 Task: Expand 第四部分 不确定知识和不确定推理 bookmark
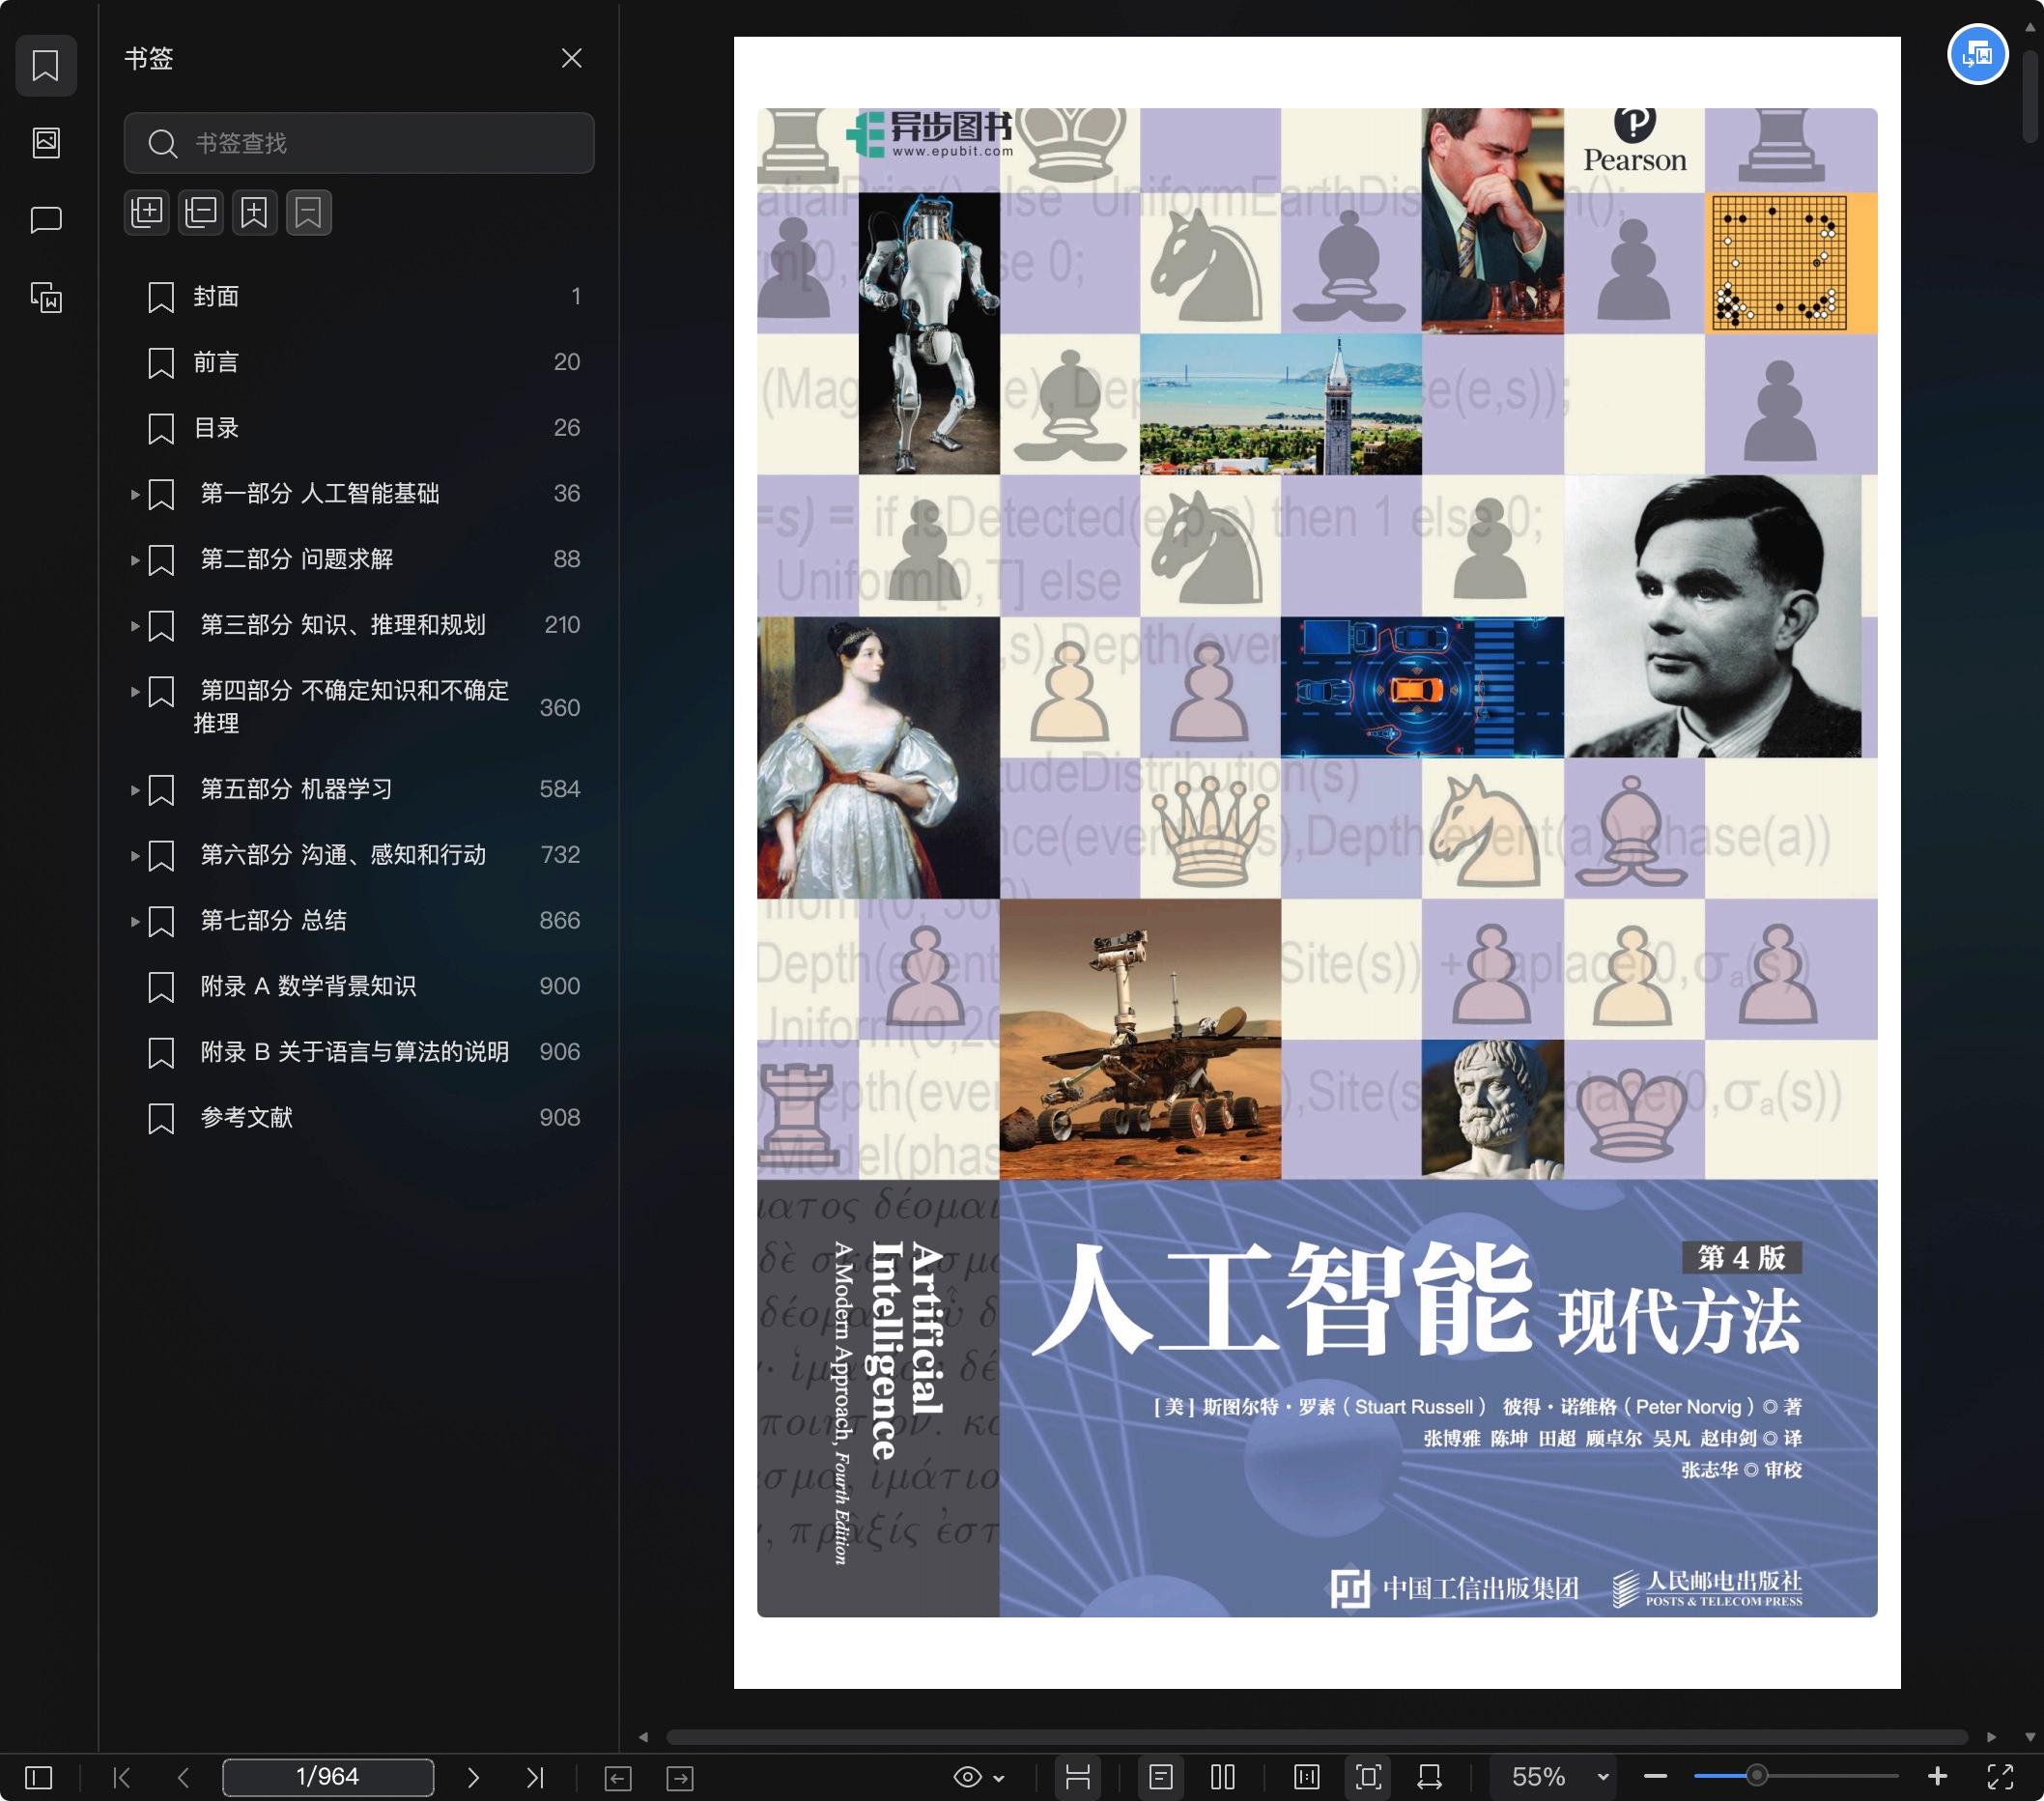click(134, 691)
